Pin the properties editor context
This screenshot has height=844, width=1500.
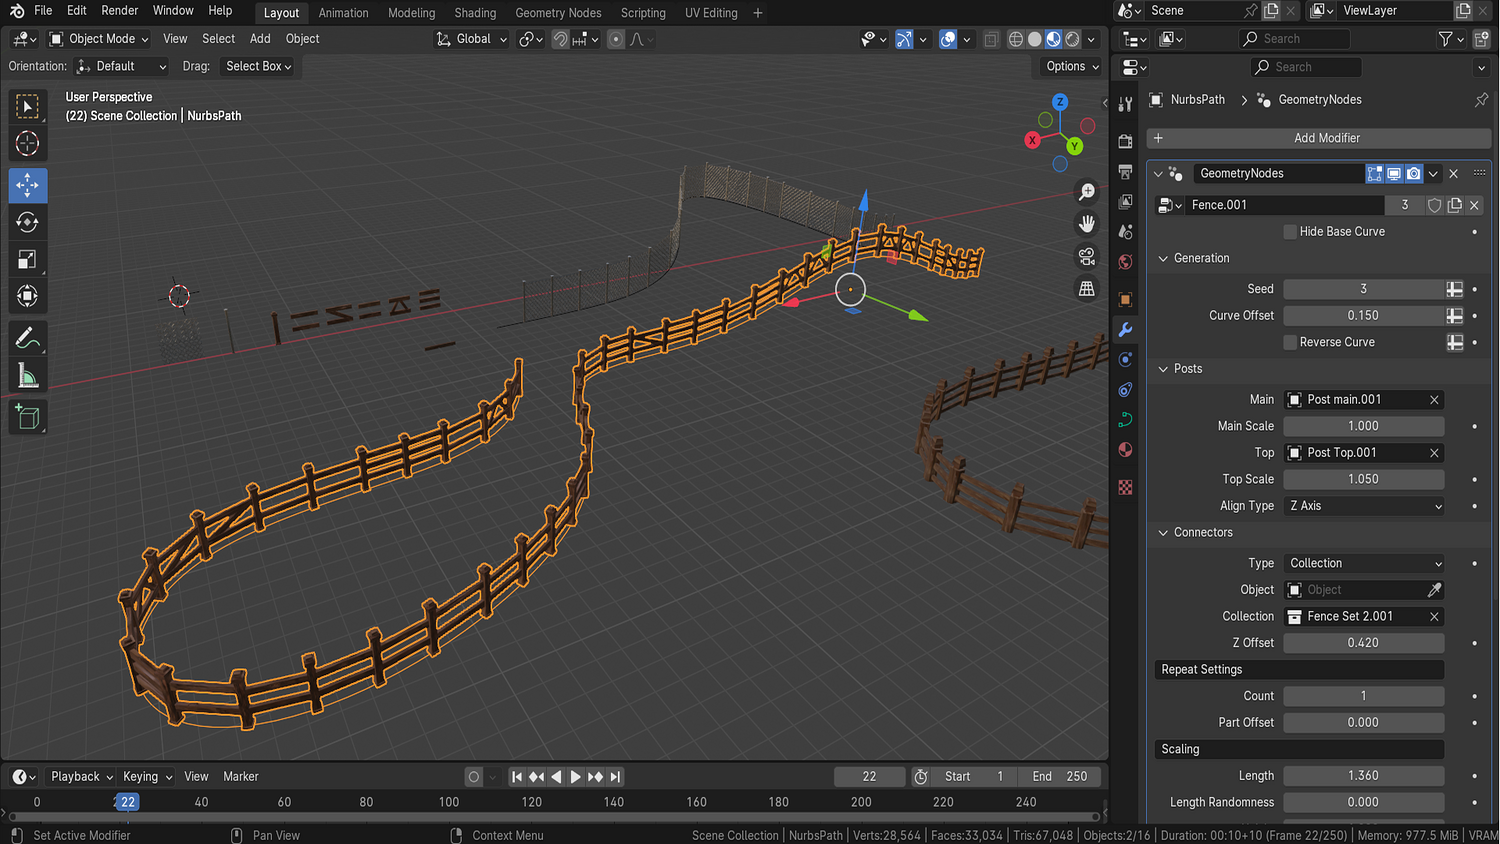pyautogui.click(x=1481, y=100)
